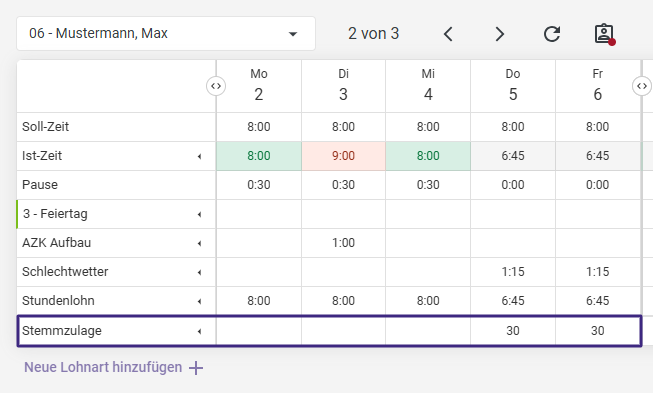The height and width of the screenshot is (393, 653).
Task: Click the Stemmzulage 30 cell on Friday
Action: click(x=598, y=331)
